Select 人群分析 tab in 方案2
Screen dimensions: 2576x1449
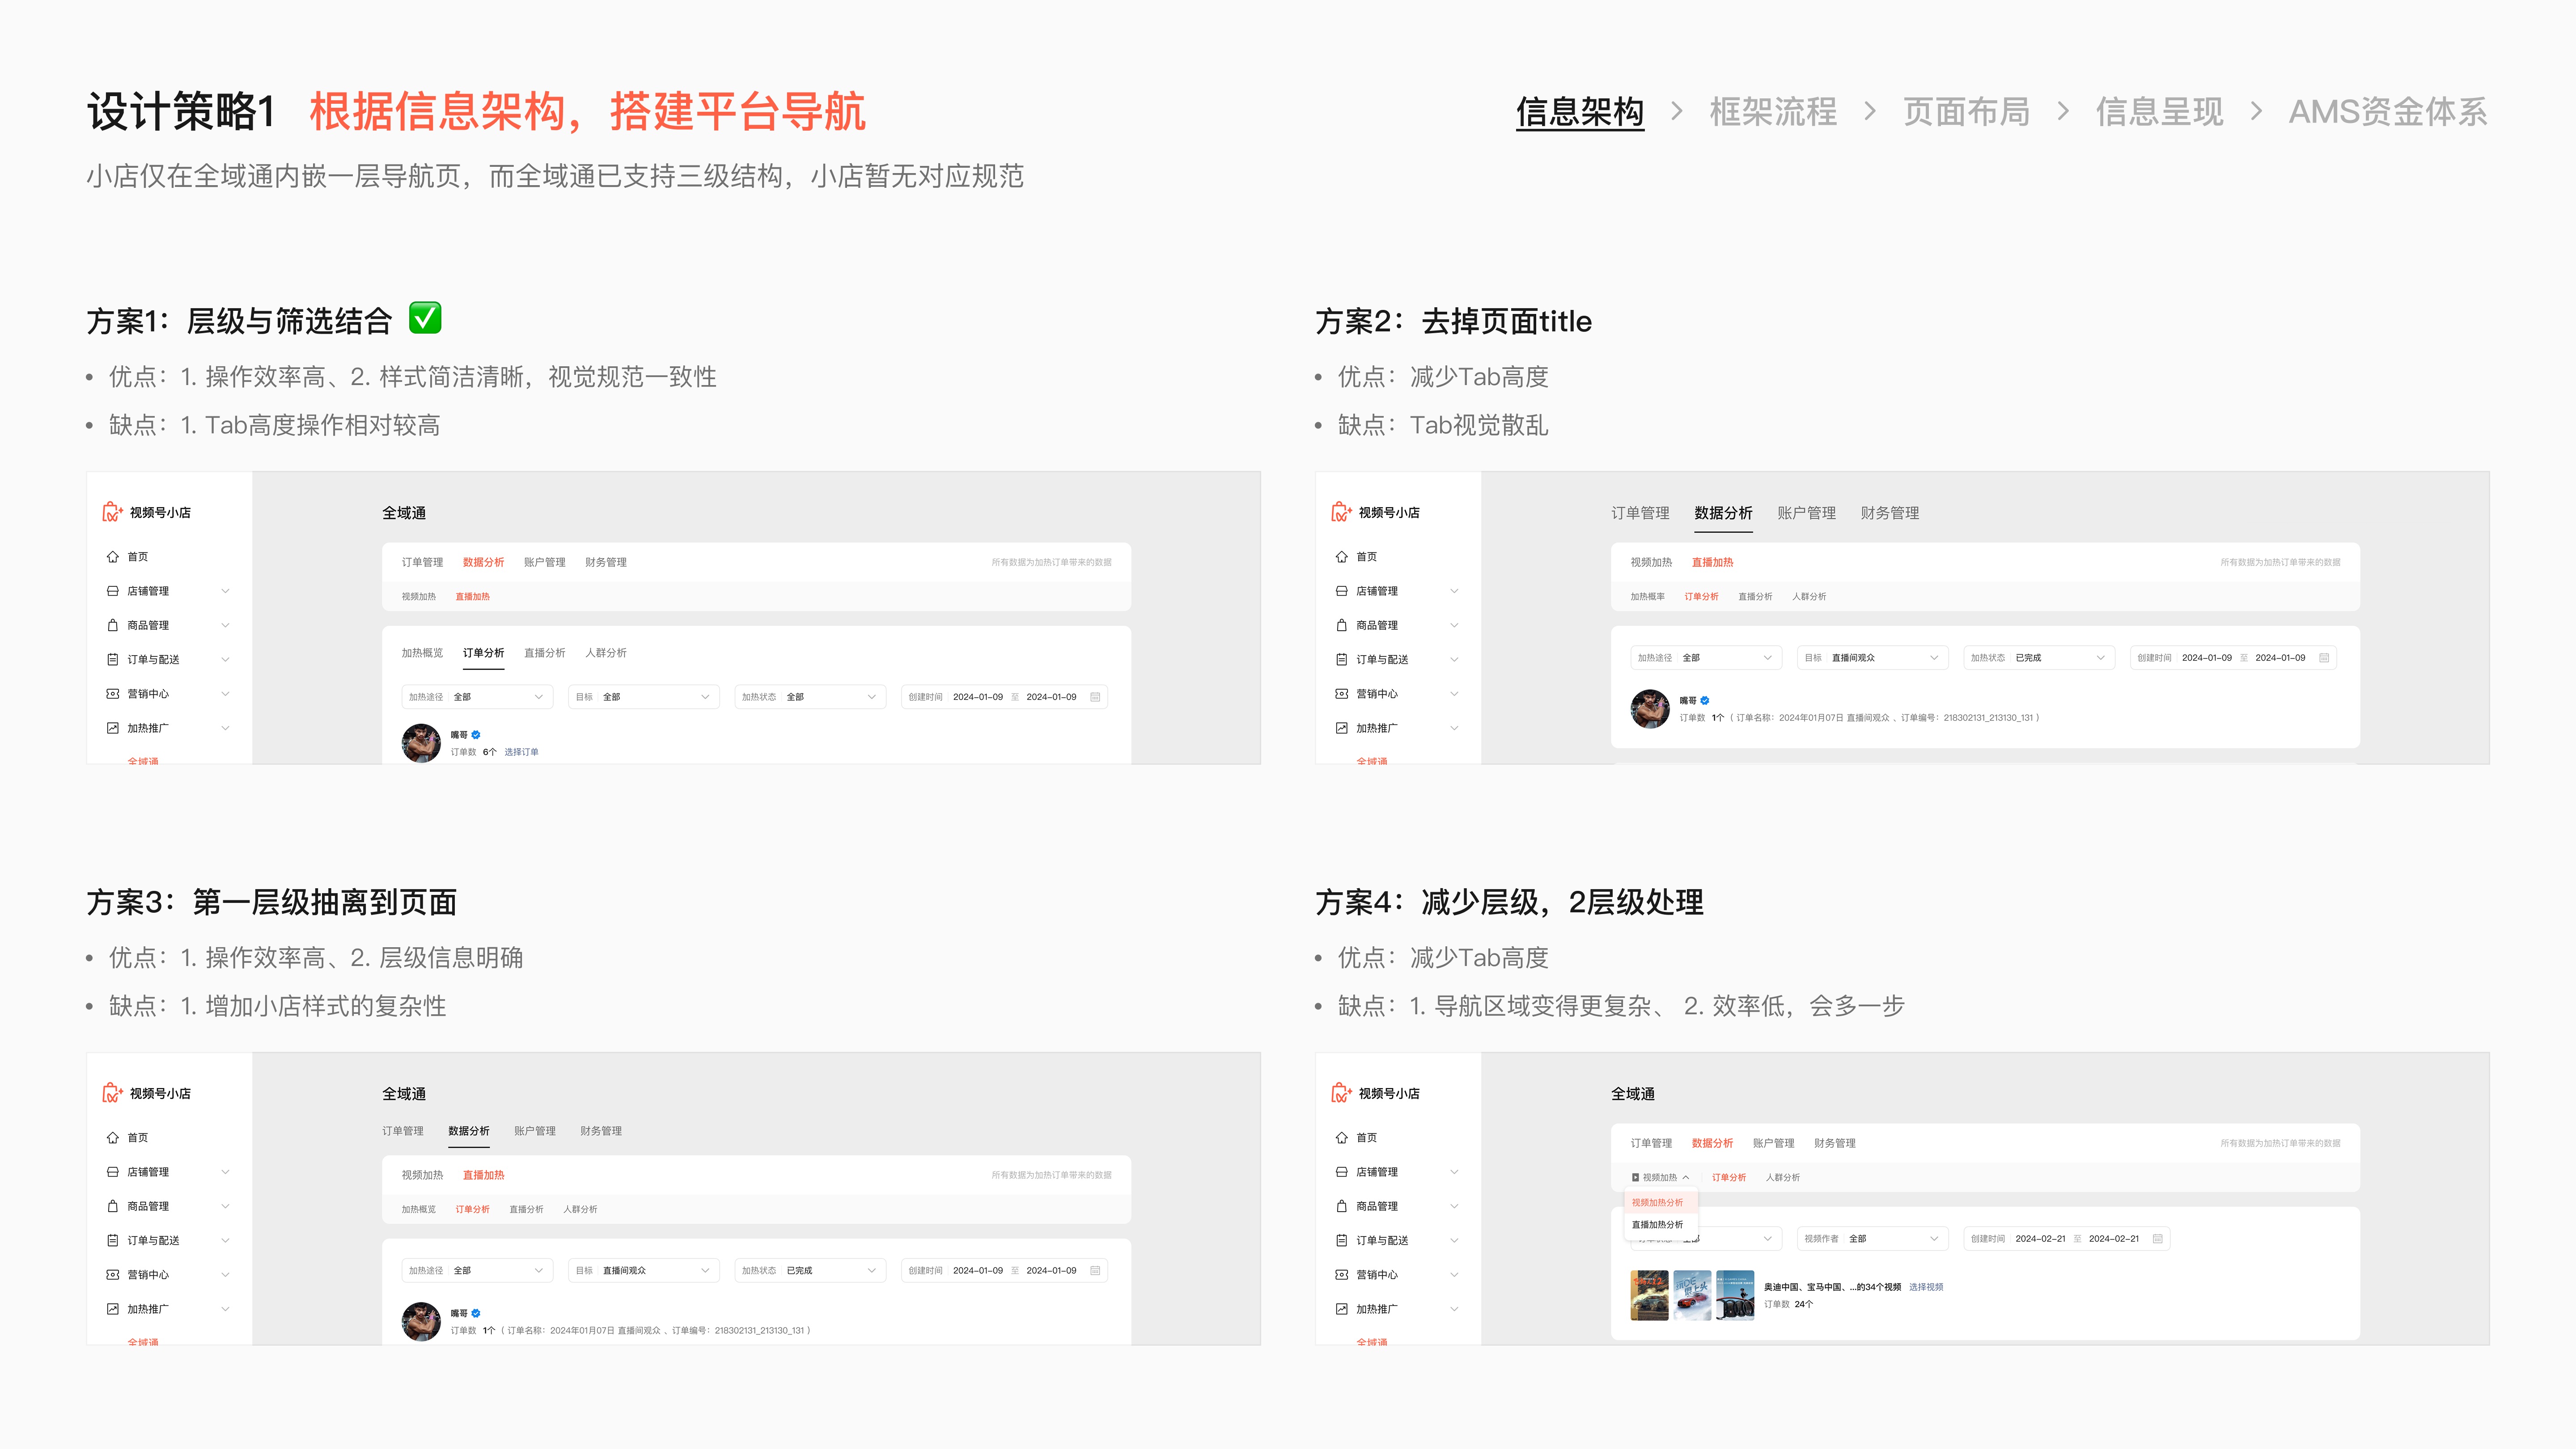1809,597
